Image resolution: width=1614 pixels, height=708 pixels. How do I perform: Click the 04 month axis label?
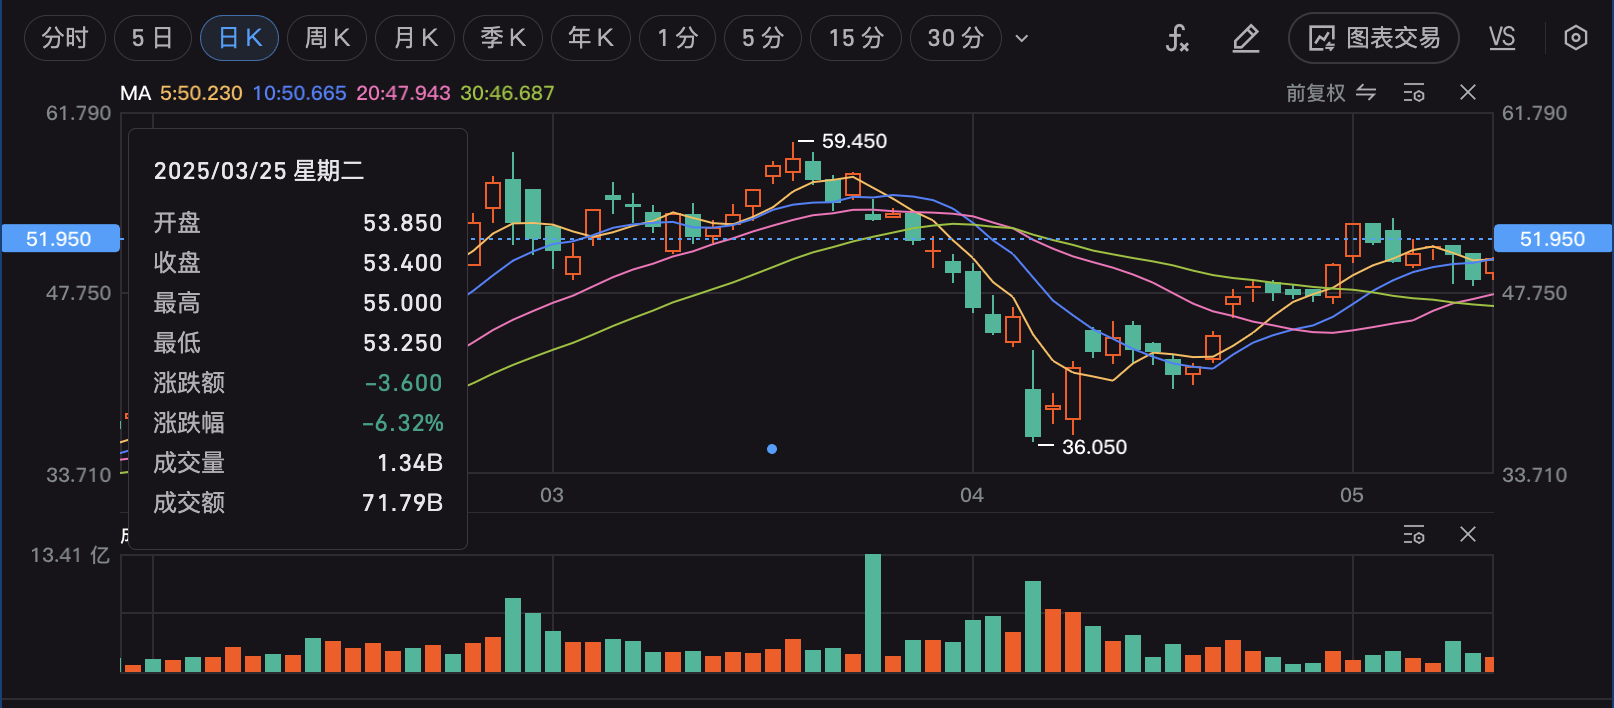972,495
